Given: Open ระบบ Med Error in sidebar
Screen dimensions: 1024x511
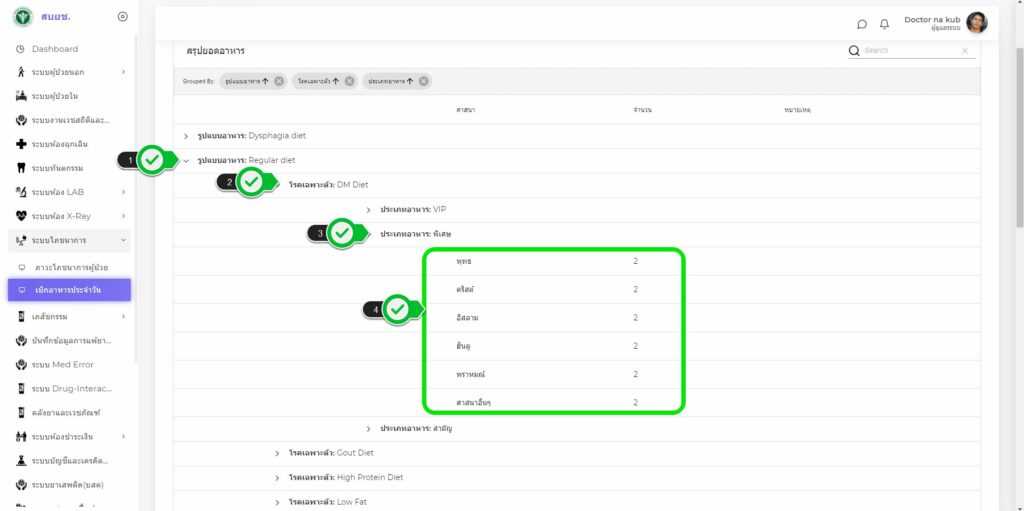Looking at the screenshot, I should tap(62, 365).
